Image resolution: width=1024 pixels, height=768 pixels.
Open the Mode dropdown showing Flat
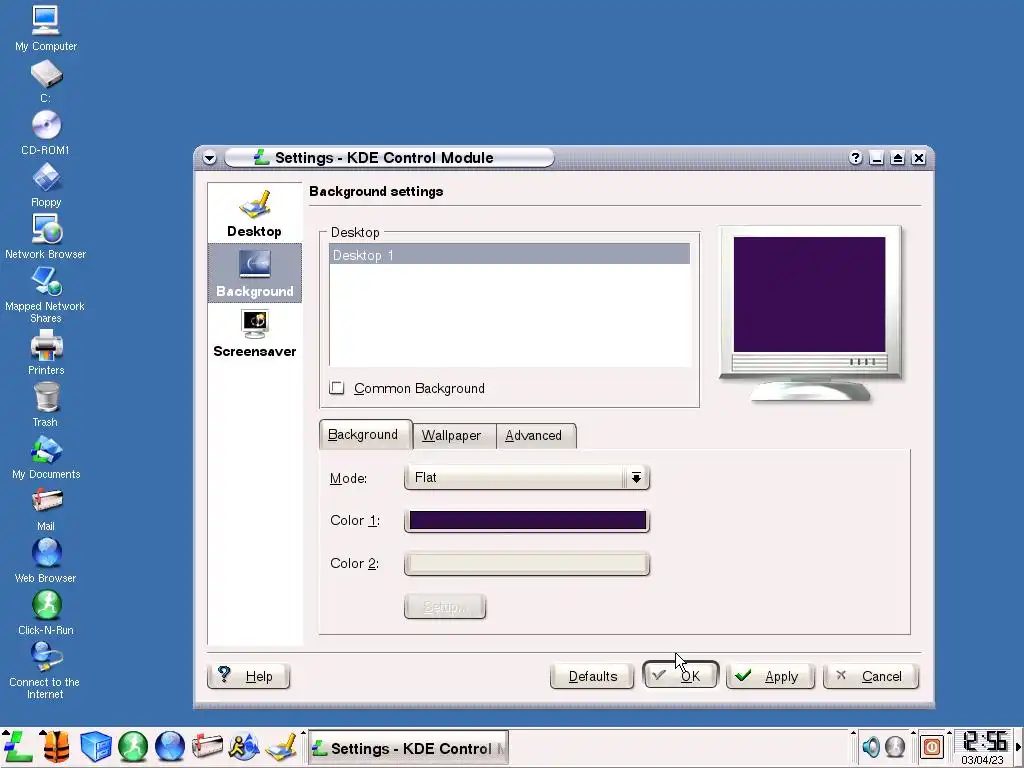526,477
